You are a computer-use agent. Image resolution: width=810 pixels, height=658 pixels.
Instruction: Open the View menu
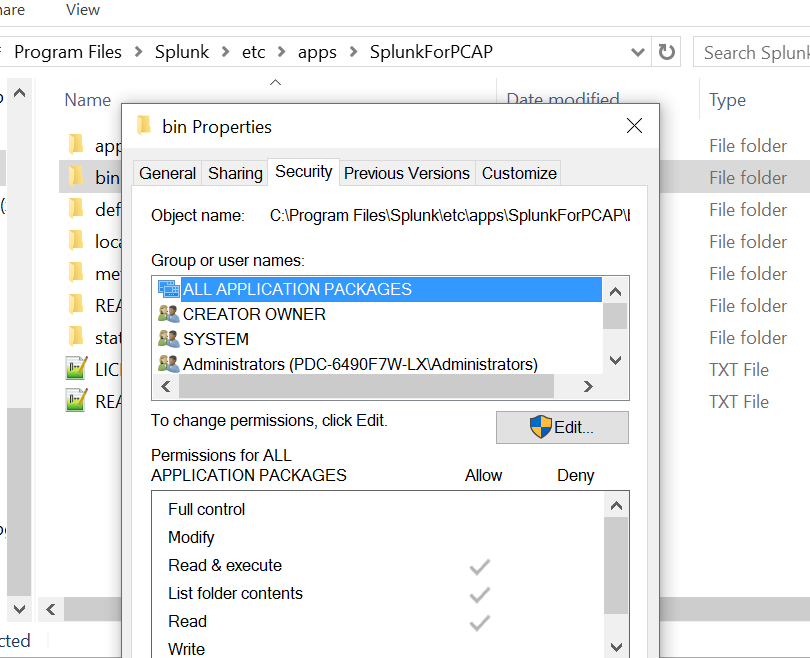tap(82, 10)
